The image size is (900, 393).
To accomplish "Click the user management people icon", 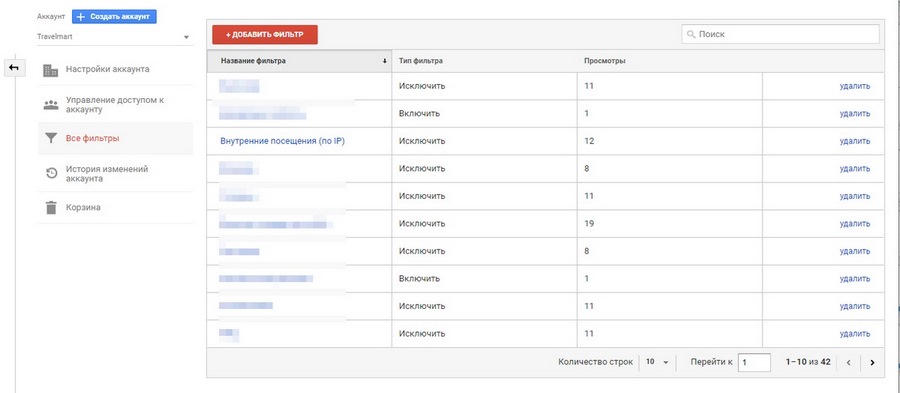I will coord(51,105).
